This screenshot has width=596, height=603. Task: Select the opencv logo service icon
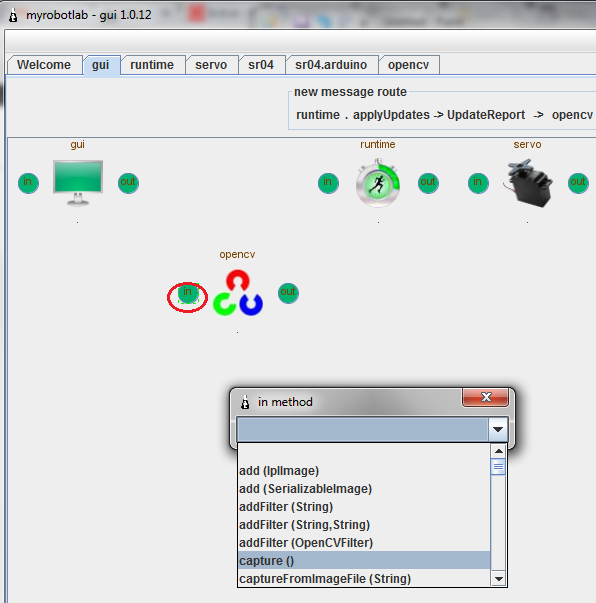click(x=238, y=293)
